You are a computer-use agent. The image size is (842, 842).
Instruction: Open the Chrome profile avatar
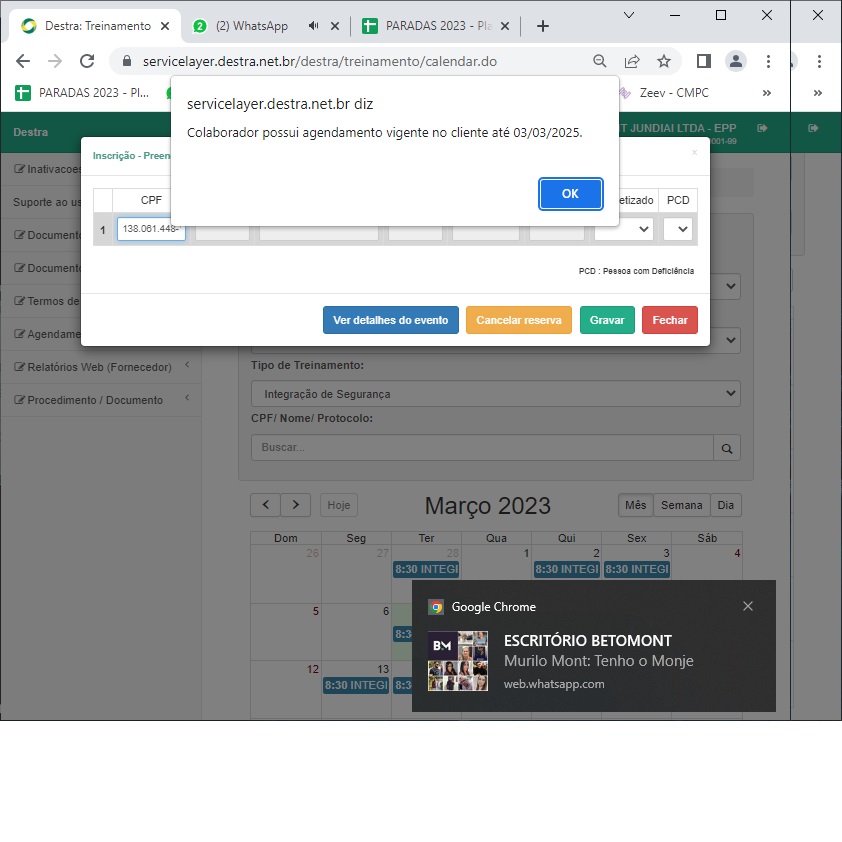click(736, 61)
